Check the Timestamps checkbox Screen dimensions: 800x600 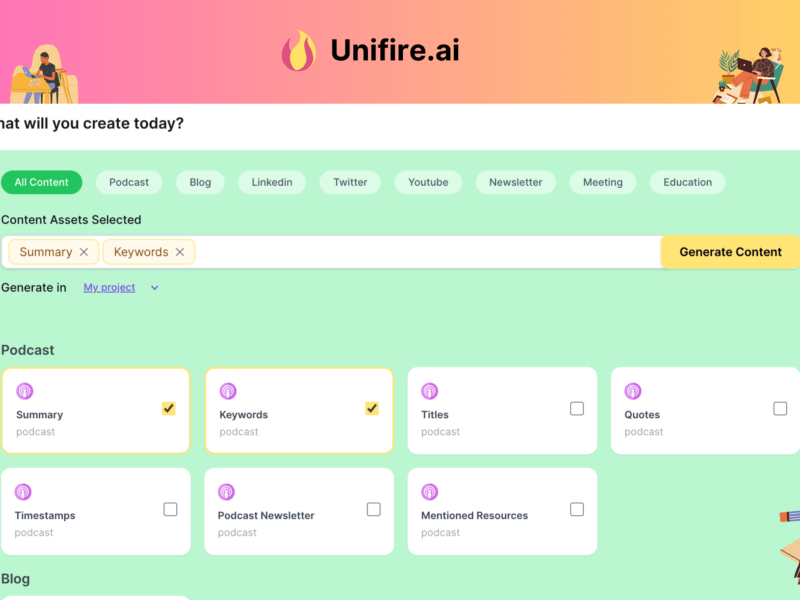(170, 509)
